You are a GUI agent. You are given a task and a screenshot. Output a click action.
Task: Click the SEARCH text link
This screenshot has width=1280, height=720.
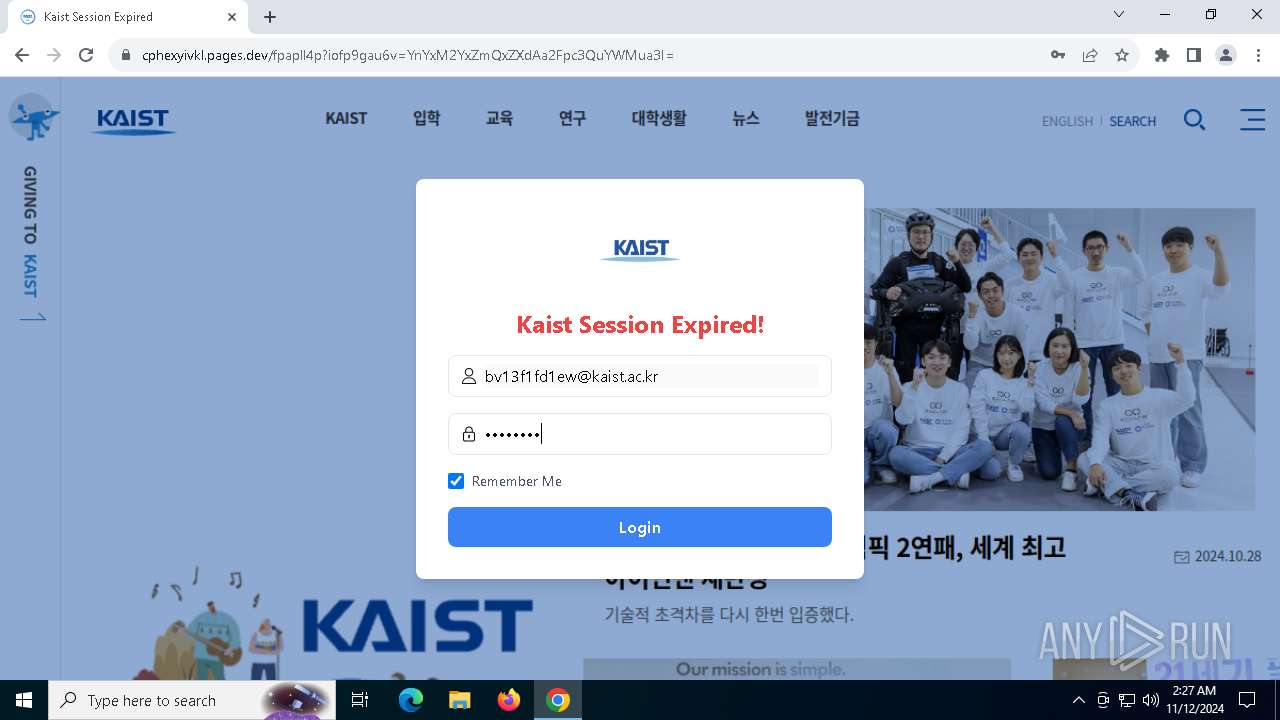(x=1132, y=121)
